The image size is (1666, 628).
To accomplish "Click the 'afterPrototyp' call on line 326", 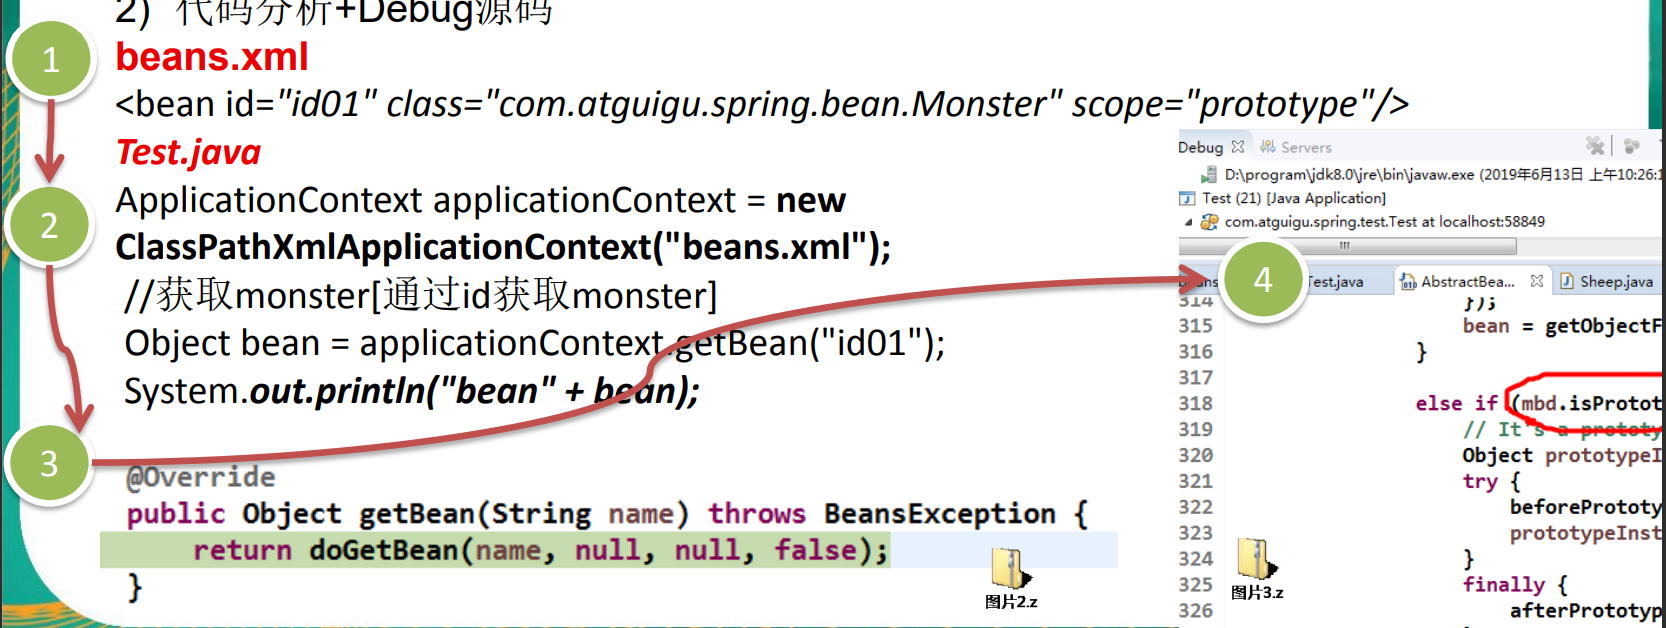I will click(1586, 611).
